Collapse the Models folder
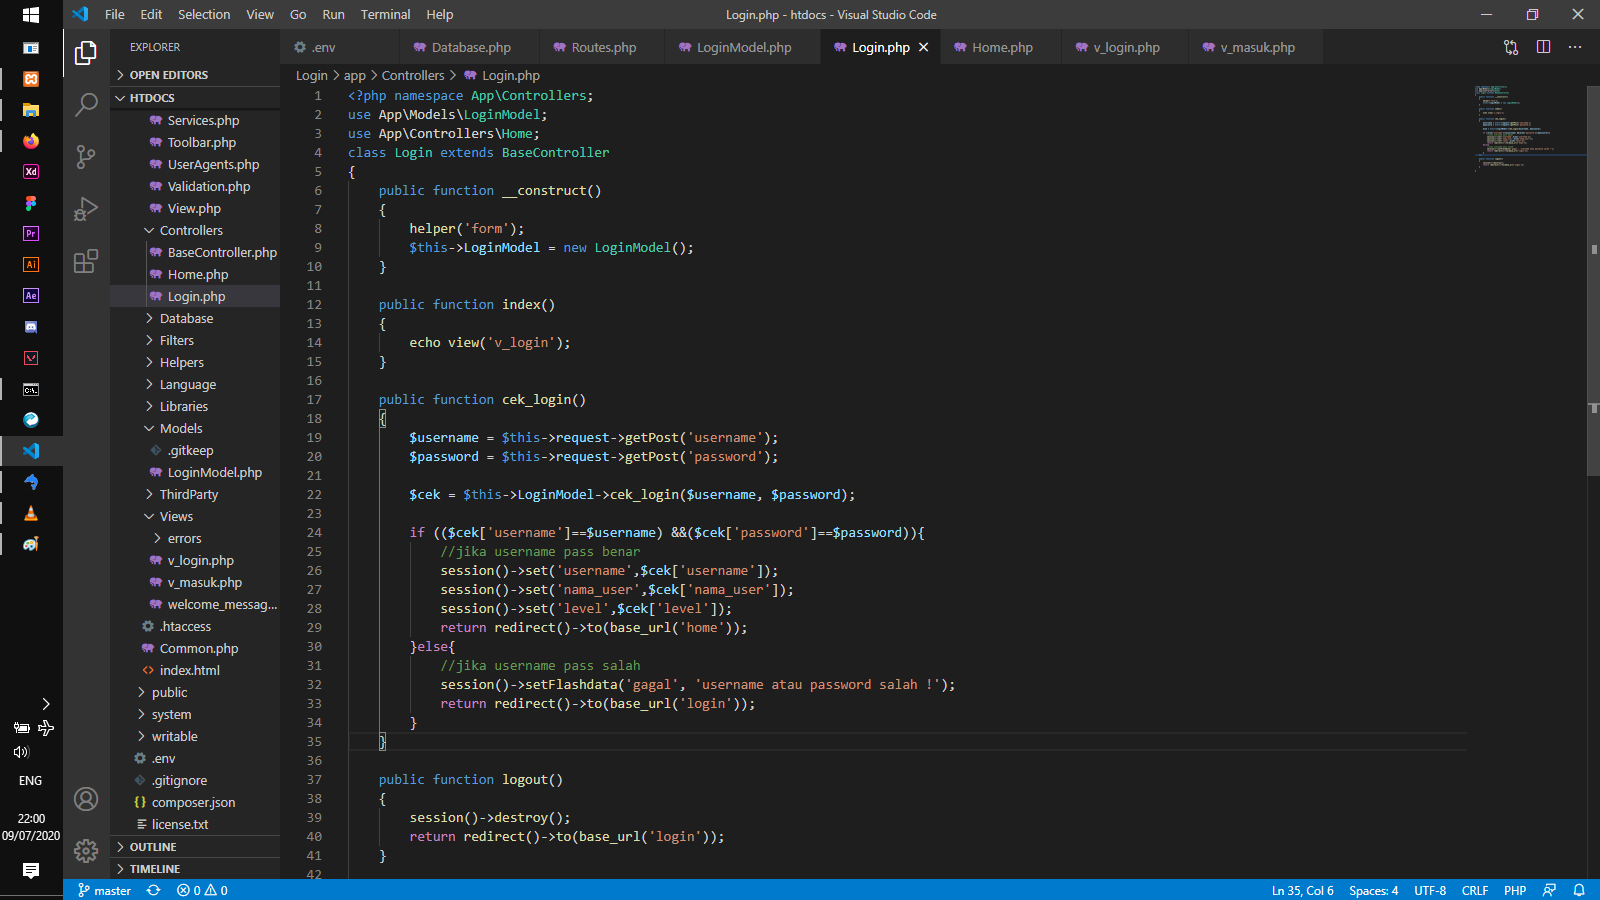The image size is (1600, 900). (182, 428)
